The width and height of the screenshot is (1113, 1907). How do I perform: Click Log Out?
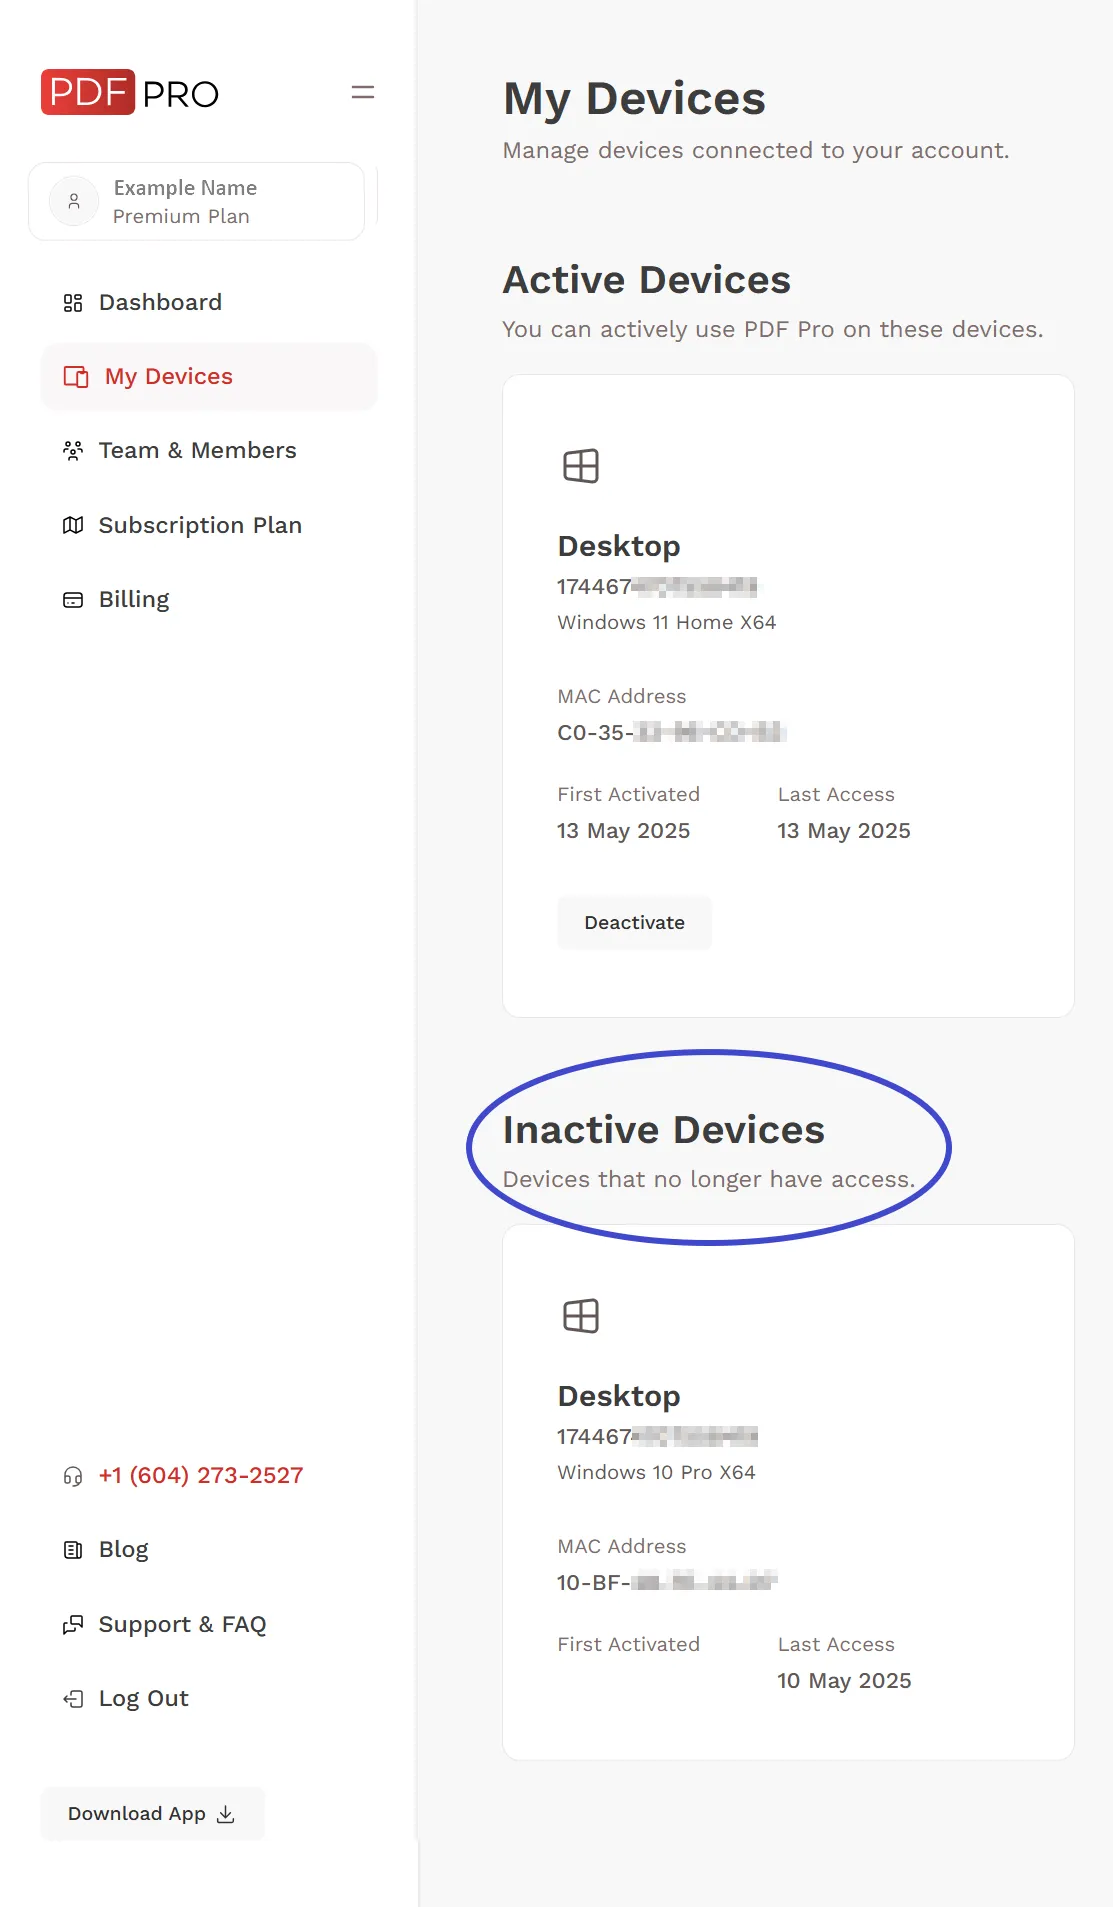point(209,1699)
